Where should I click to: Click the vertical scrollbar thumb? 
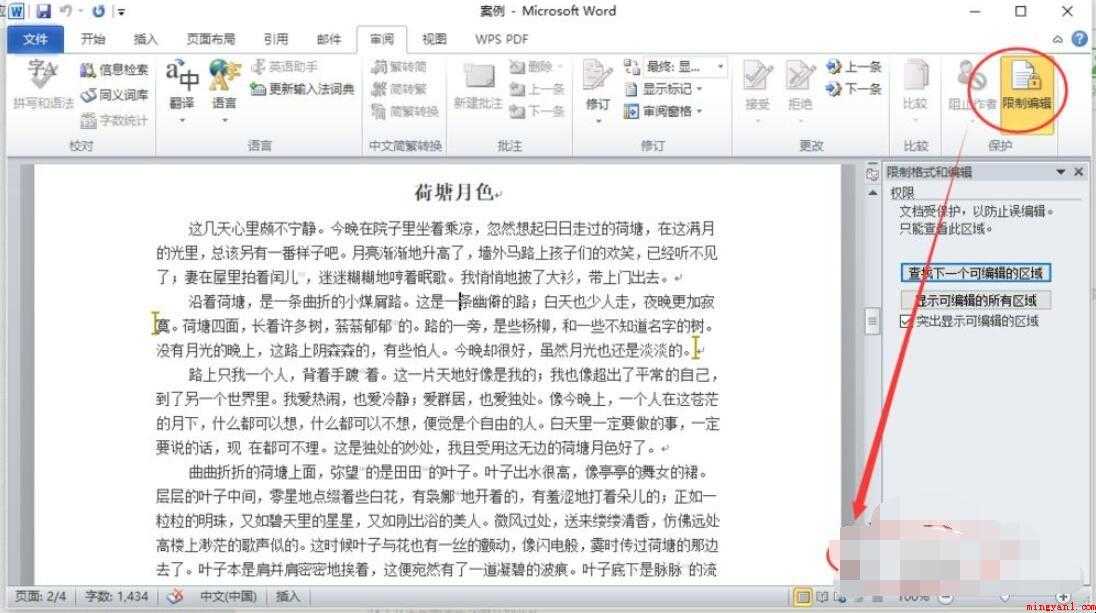[x=872, y=321]
